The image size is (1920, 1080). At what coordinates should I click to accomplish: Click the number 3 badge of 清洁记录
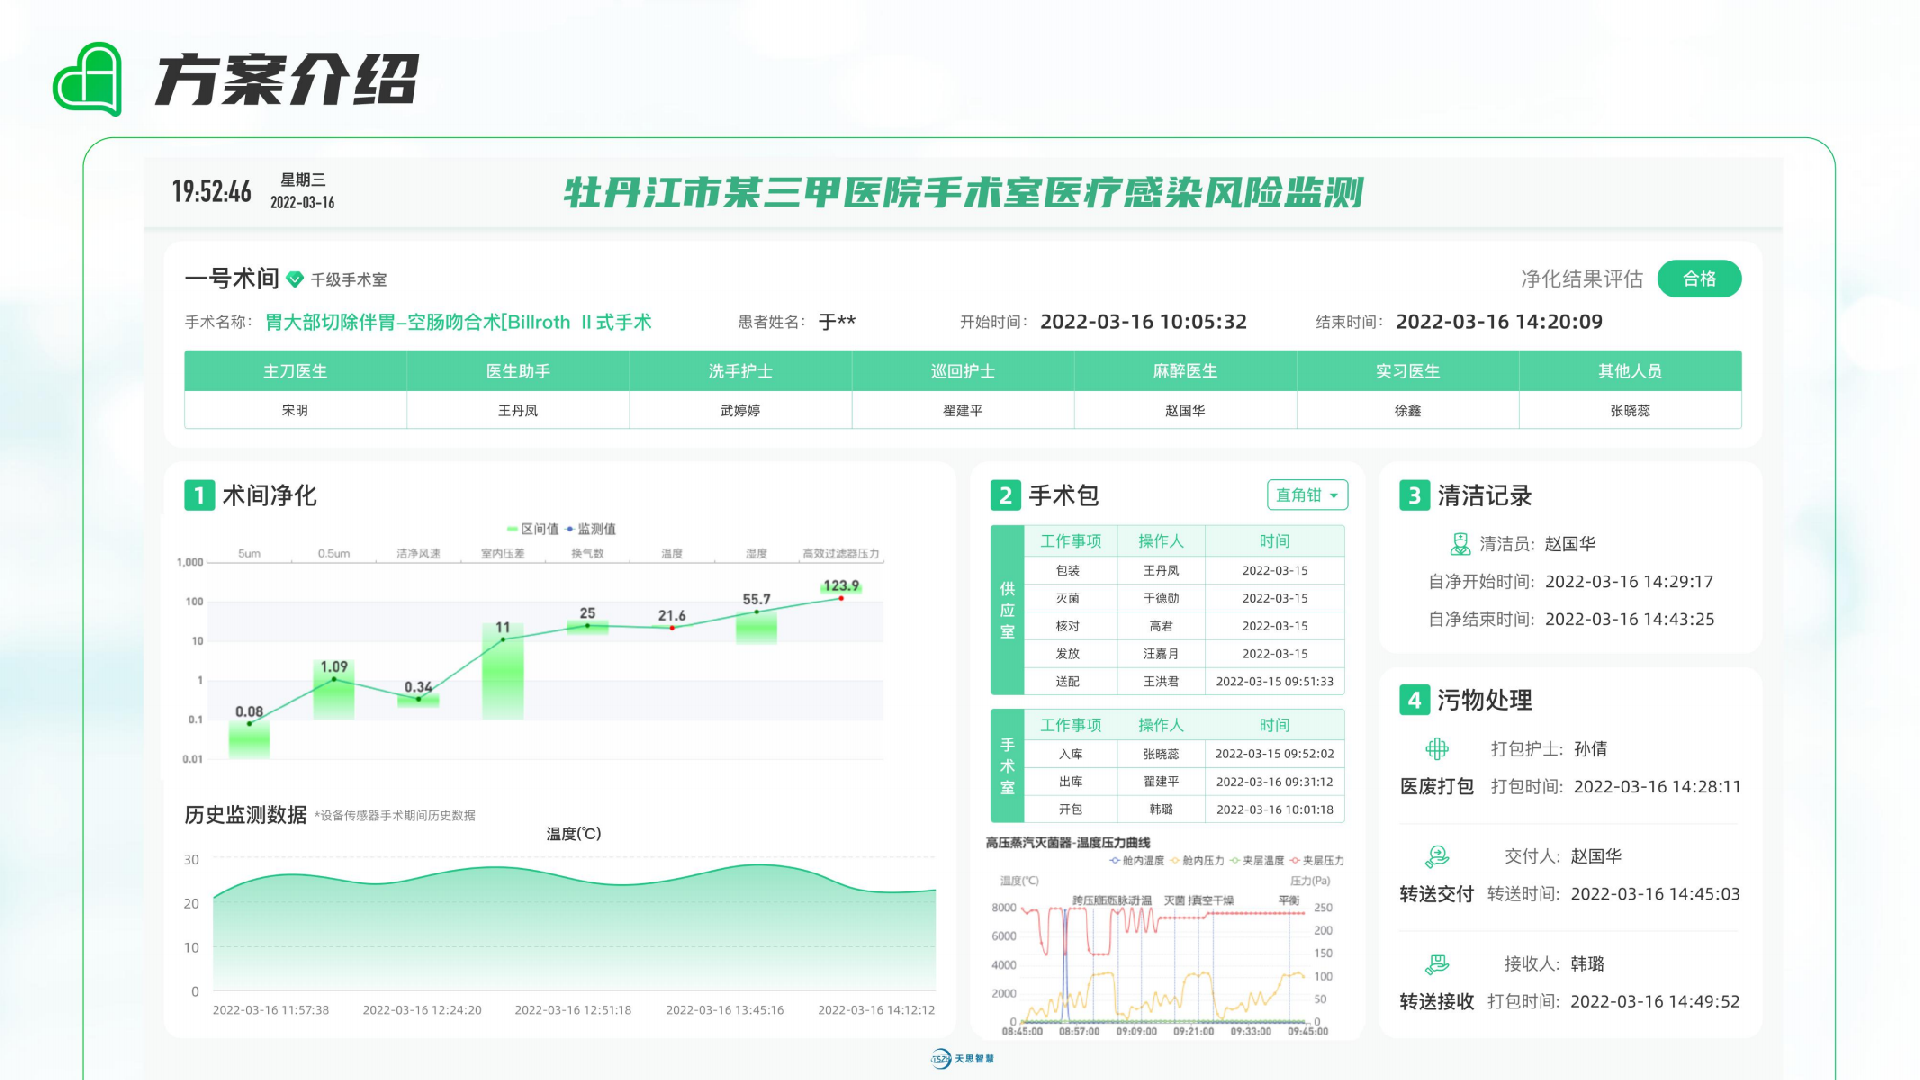pos(1414,496)
